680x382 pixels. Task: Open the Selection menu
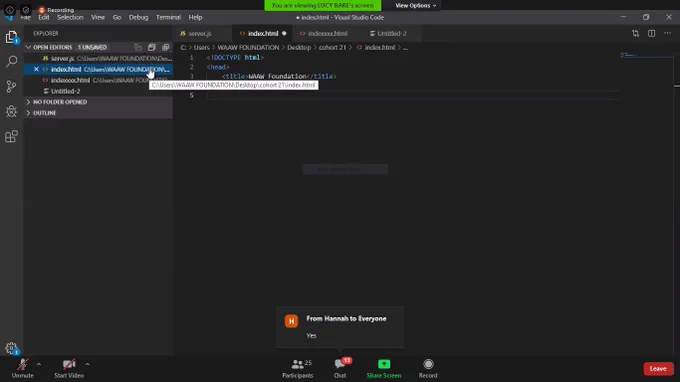[70, 17]
